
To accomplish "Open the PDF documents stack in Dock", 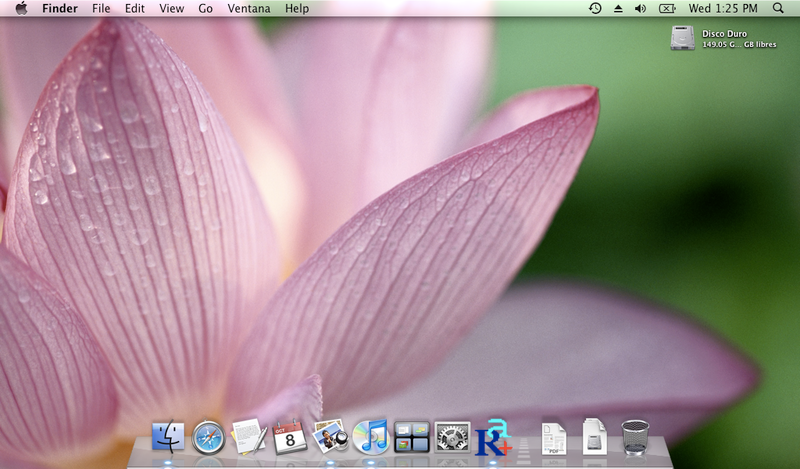I will [x=554, y=437].
